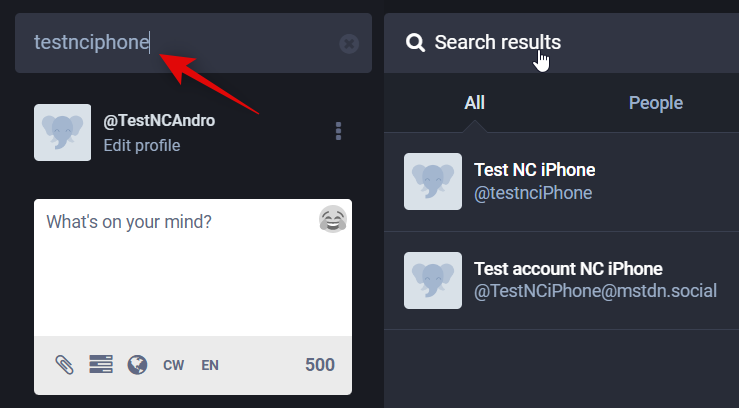Add a poll to the post
Image resolution: width=739 pixels, height=408 pixels.
(101, 365)
